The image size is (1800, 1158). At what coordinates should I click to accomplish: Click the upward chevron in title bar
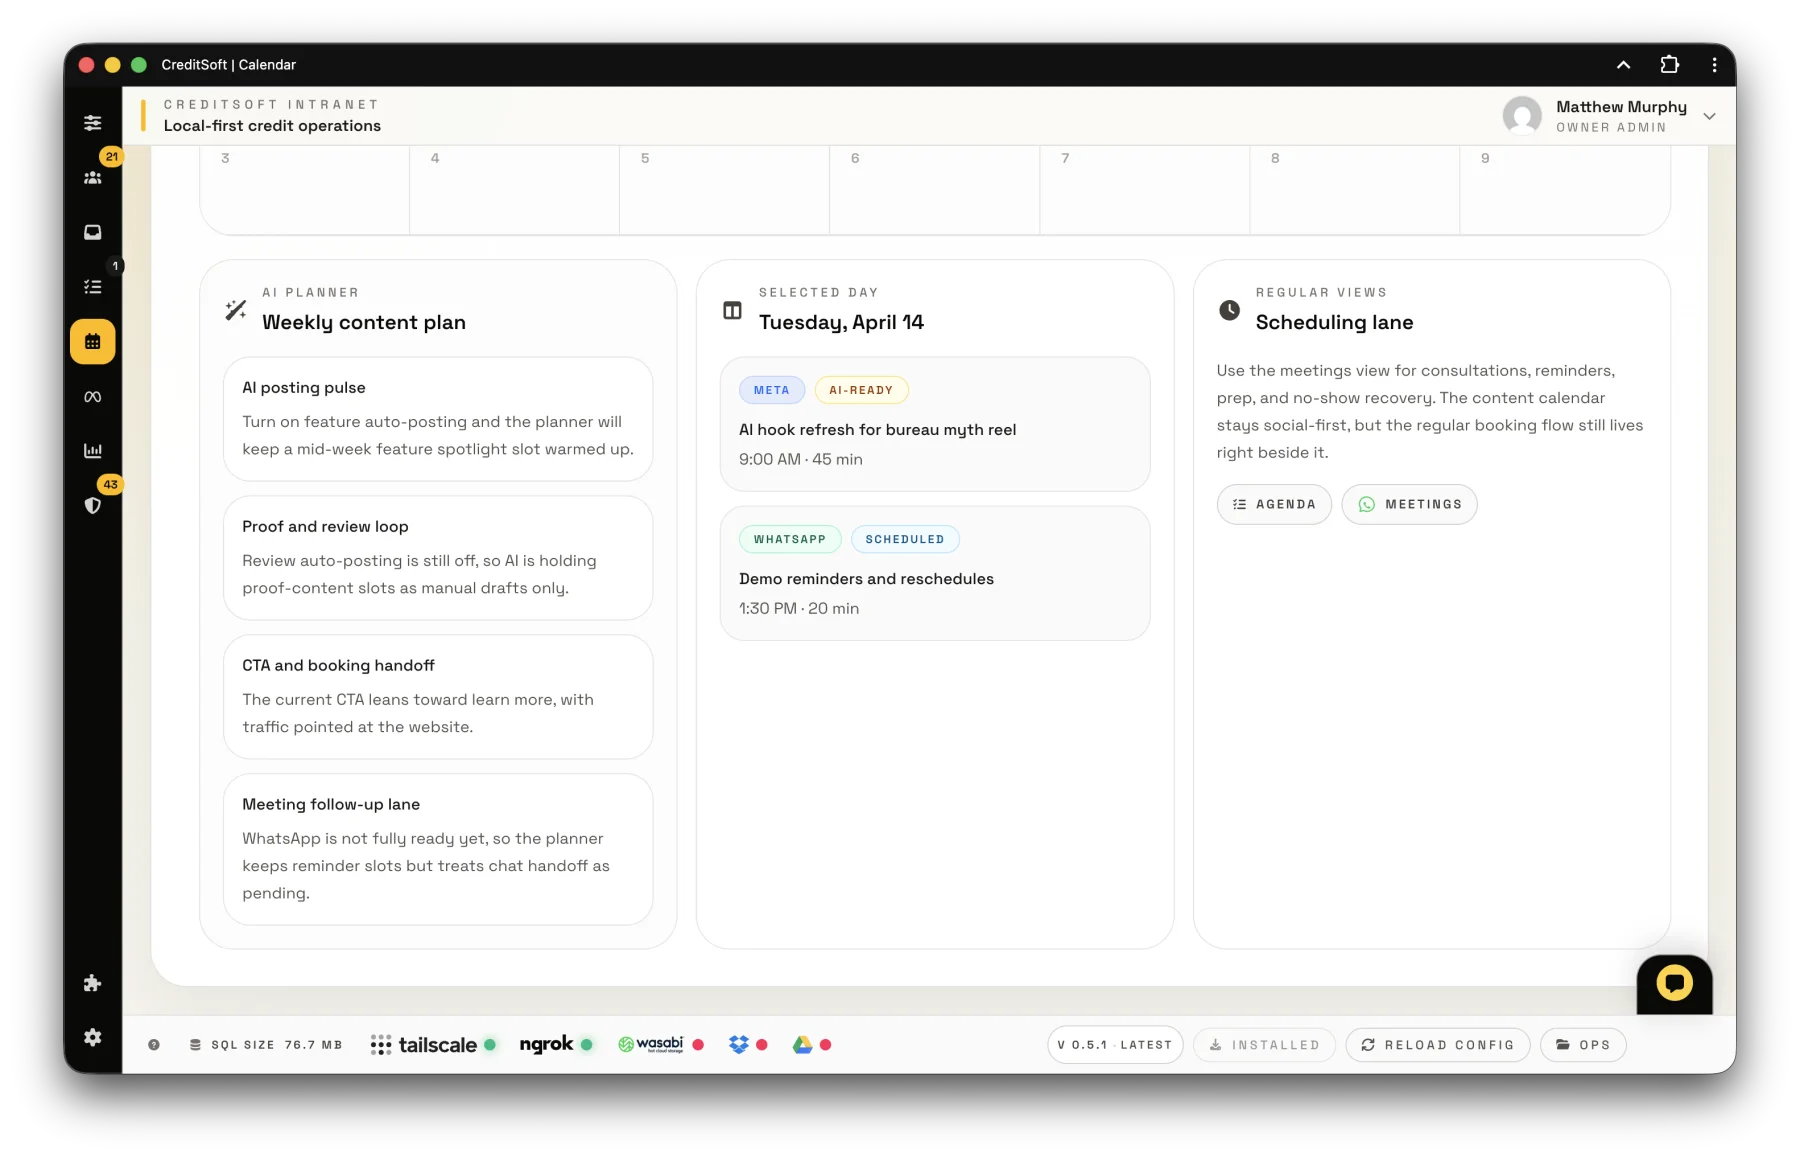pyautogui.click(x=1623, y=65)
